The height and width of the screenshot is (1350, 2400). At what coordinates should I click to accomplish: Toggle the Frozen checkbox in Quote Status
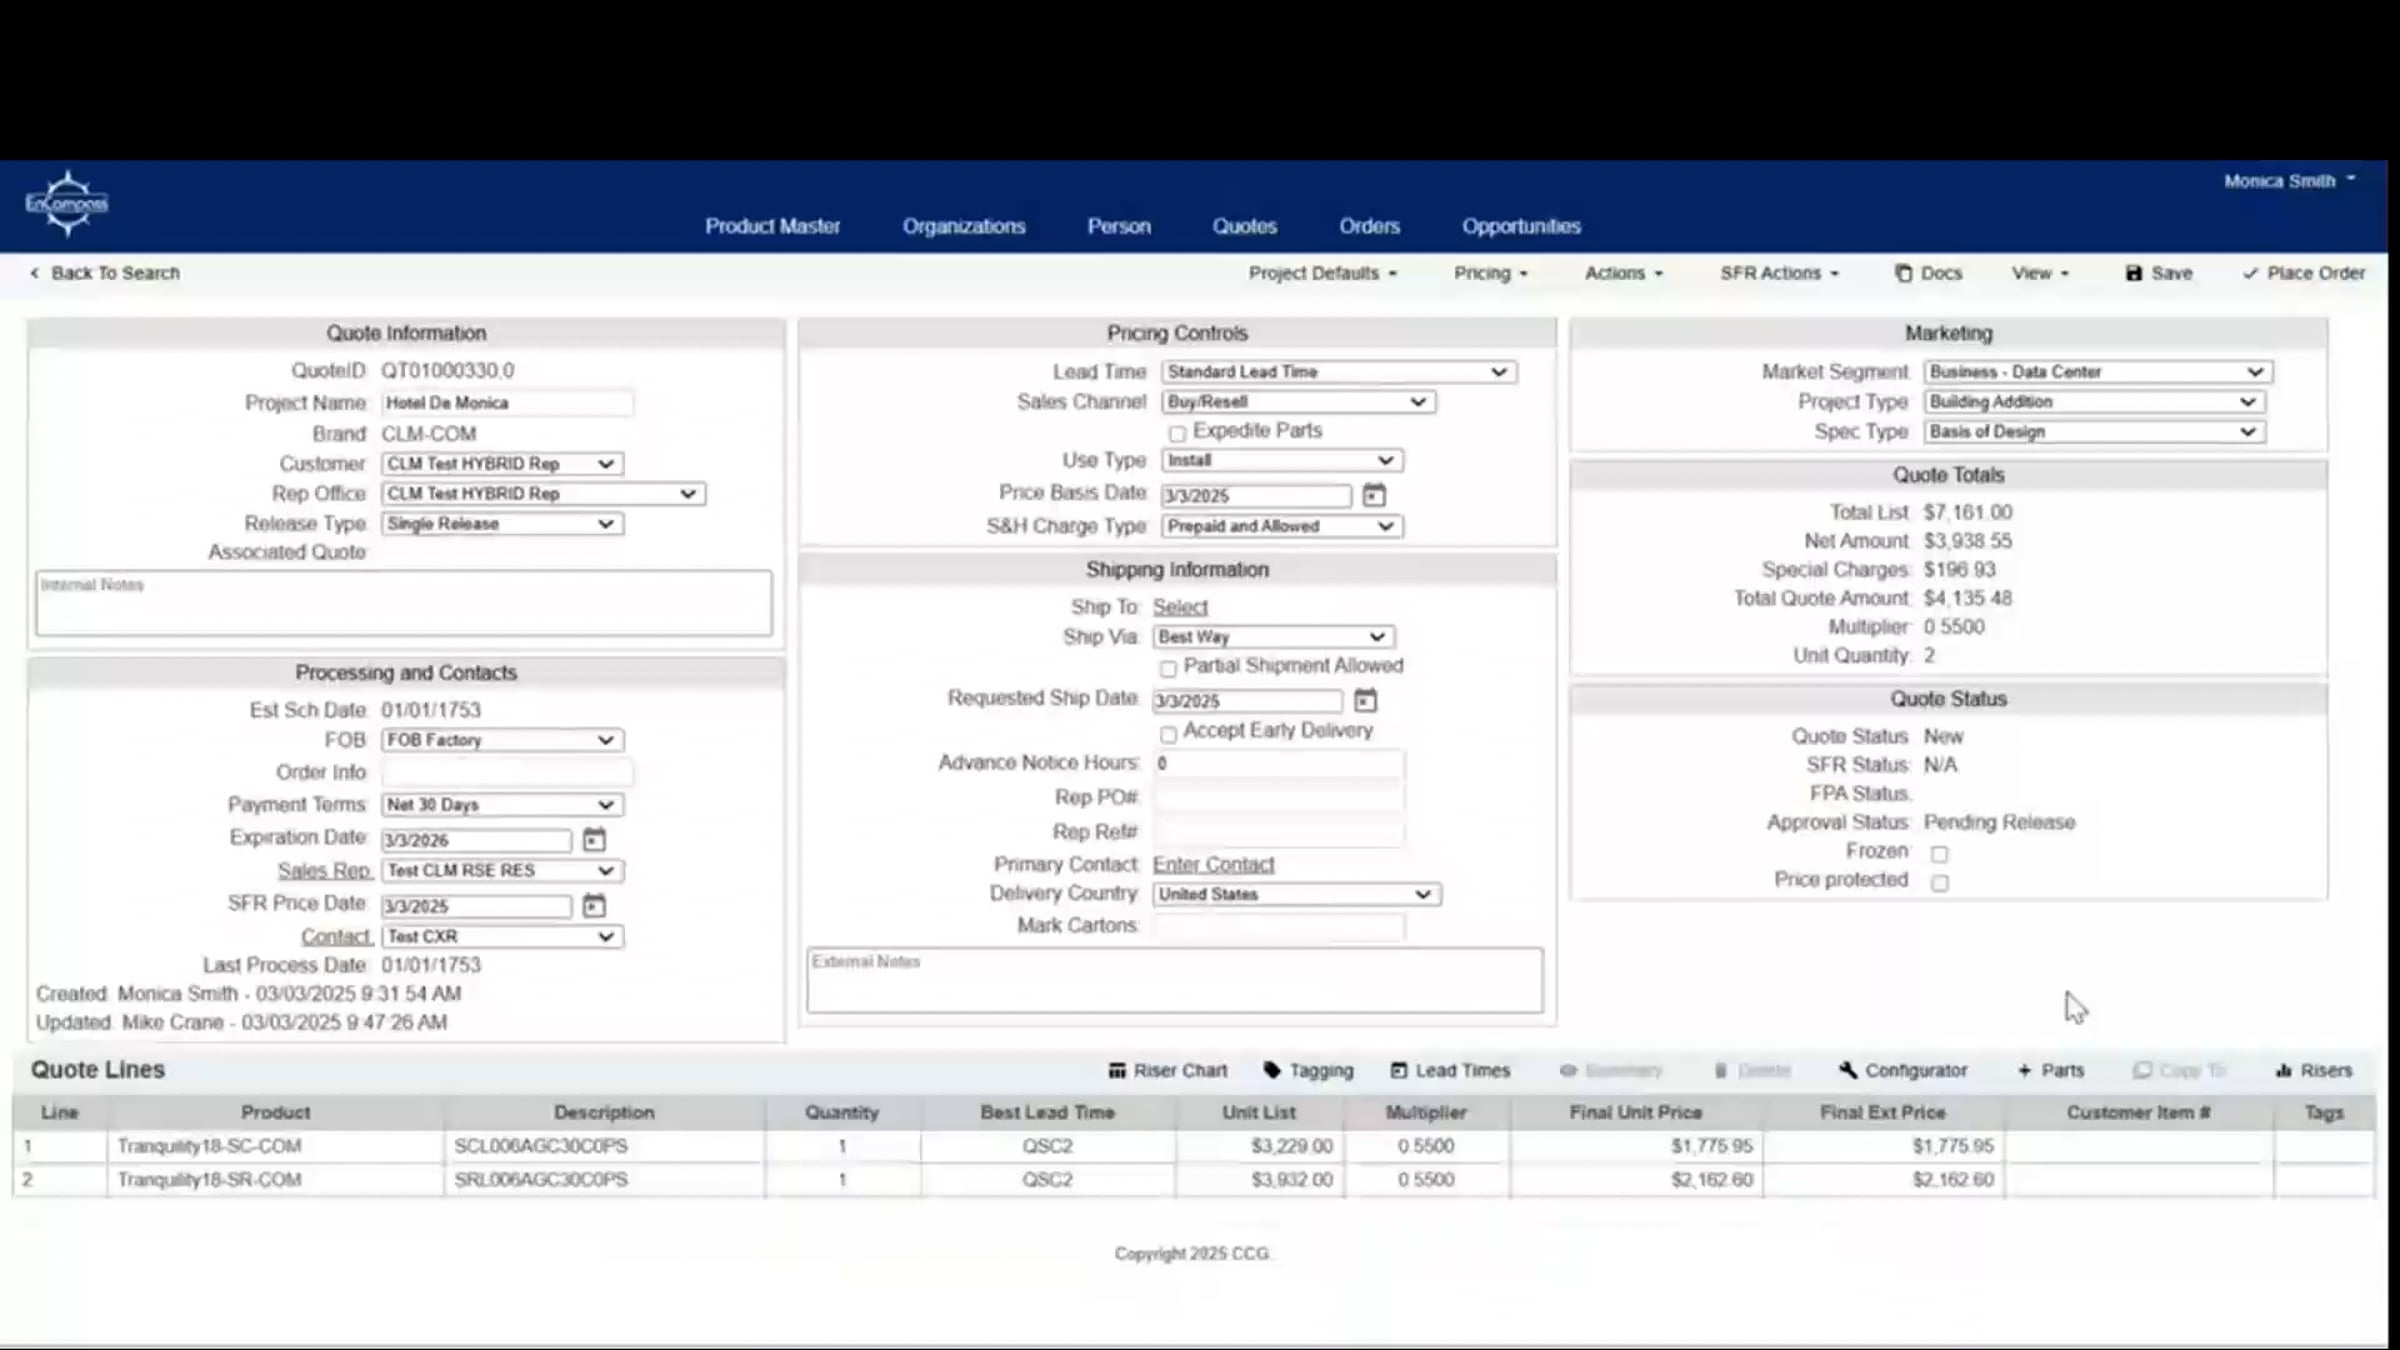[1940, 853]
